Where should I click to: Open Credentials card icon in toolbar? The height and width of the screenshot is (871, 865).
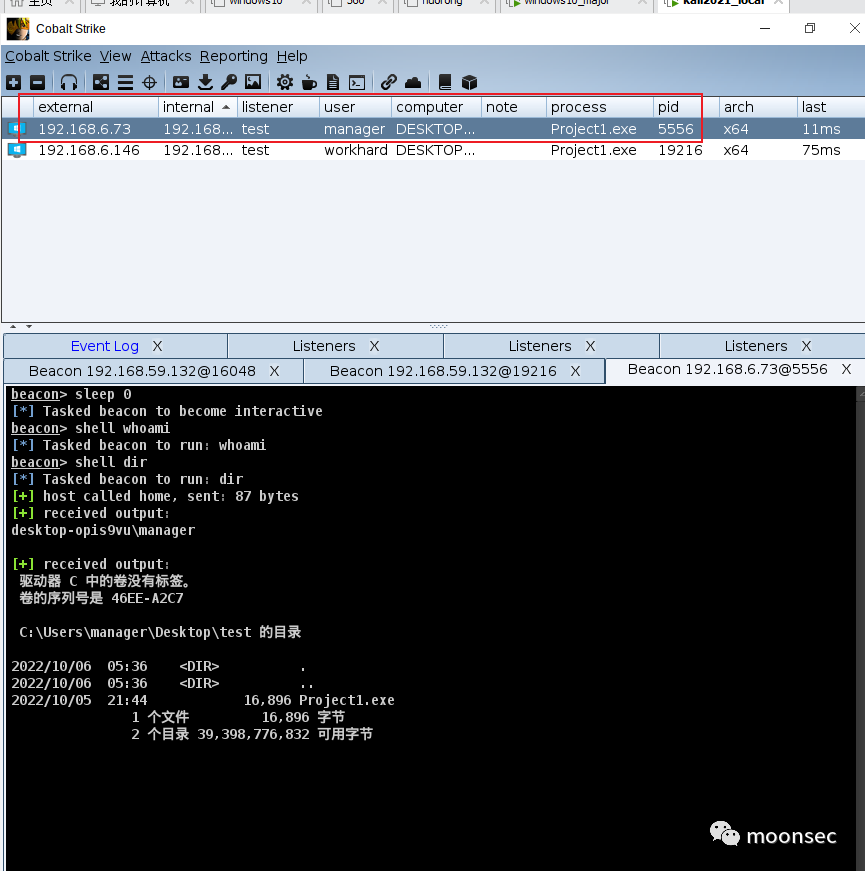tap(181, 83)
